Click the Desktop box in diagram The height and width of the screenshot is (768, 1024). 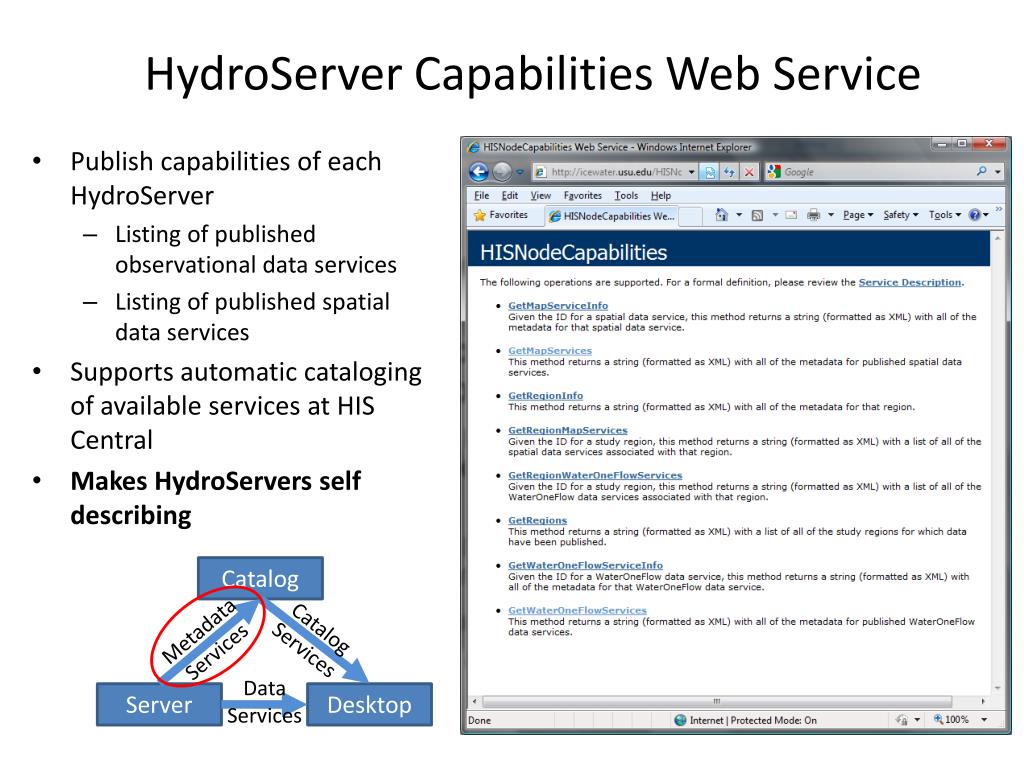[x=370, y=705]
